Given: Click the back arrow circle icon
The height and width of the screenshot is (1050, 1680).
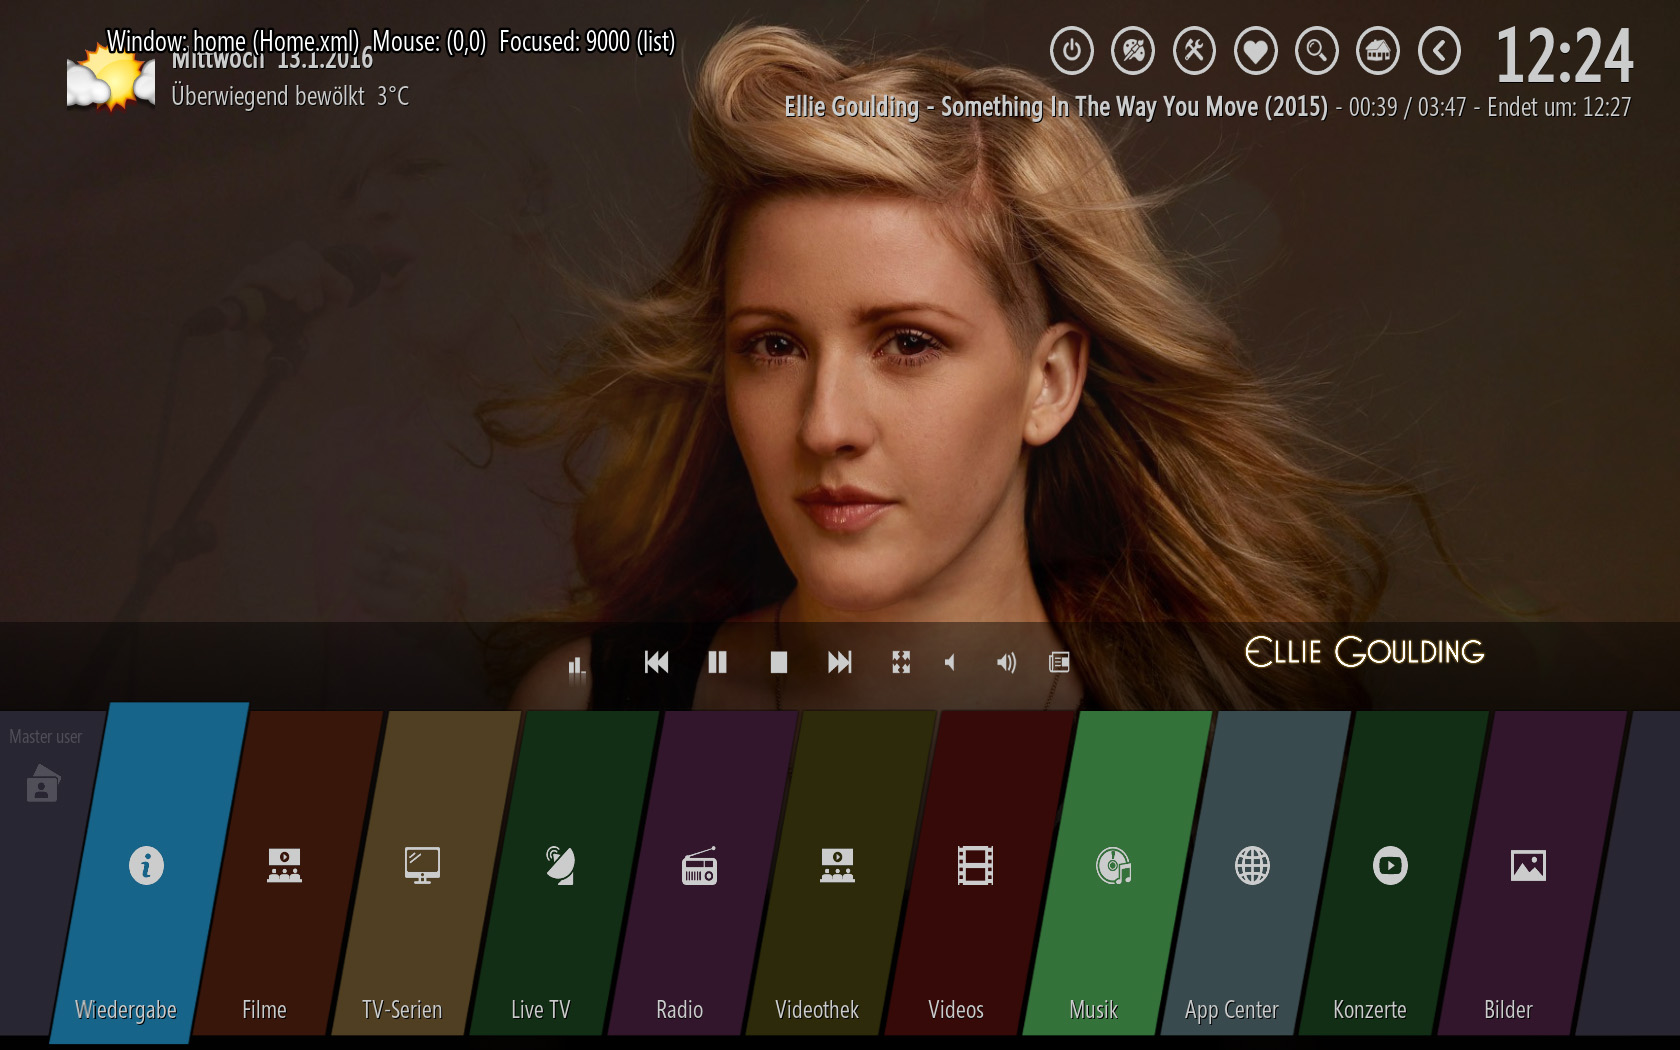Looking at the screenshot, I should click(x=1440, y=50).
